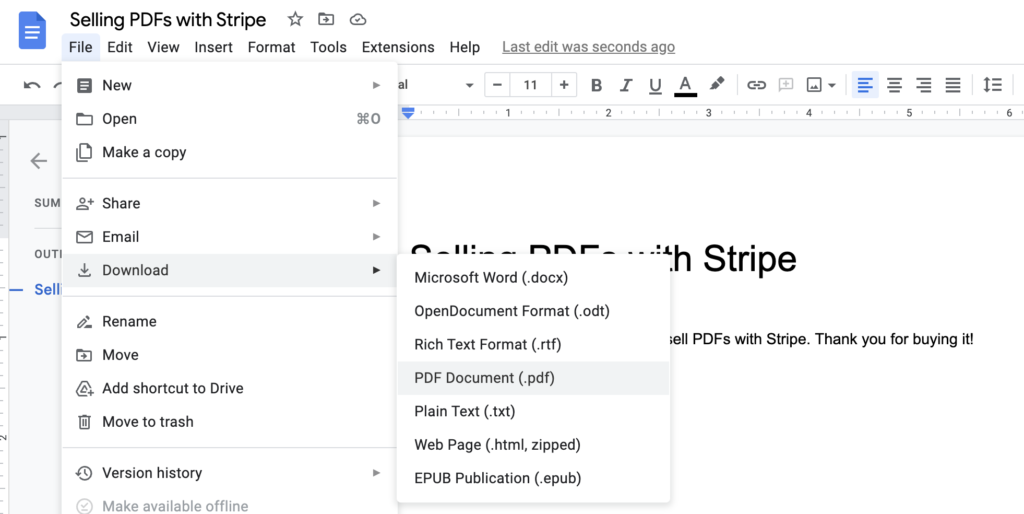Expand the Email submenu

[230, 236]
